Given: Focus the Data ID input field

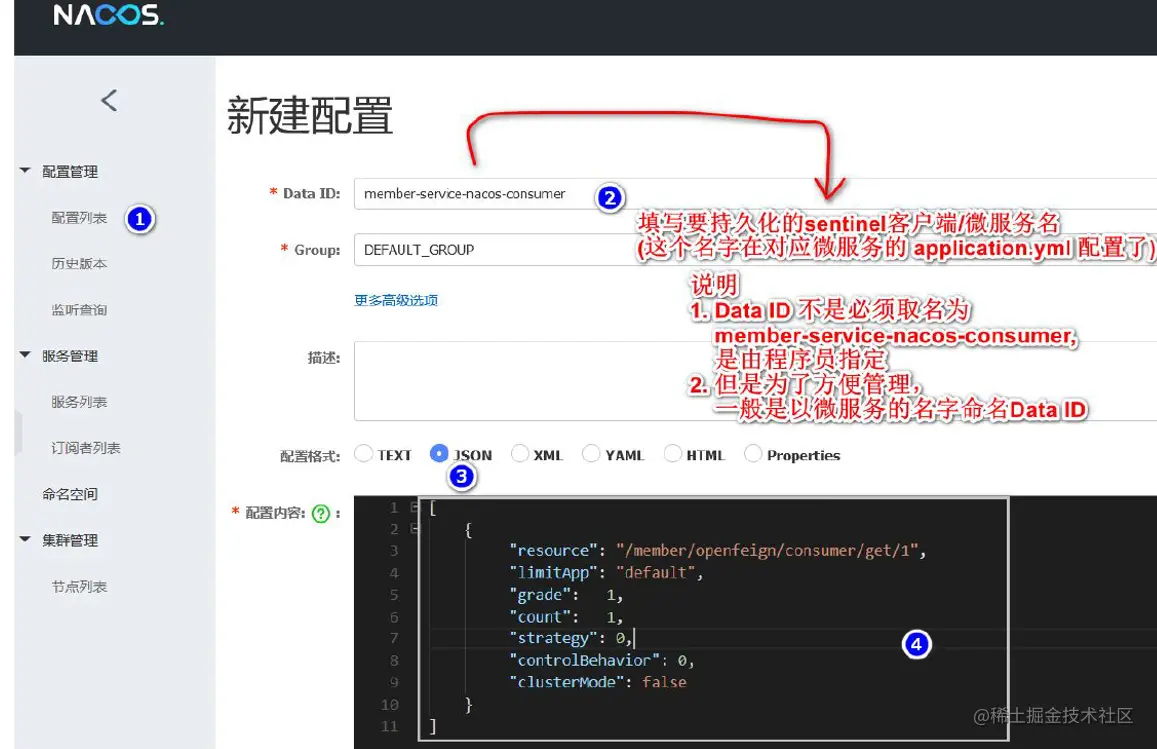Looking at the screenshot, I should coord(756,194).
